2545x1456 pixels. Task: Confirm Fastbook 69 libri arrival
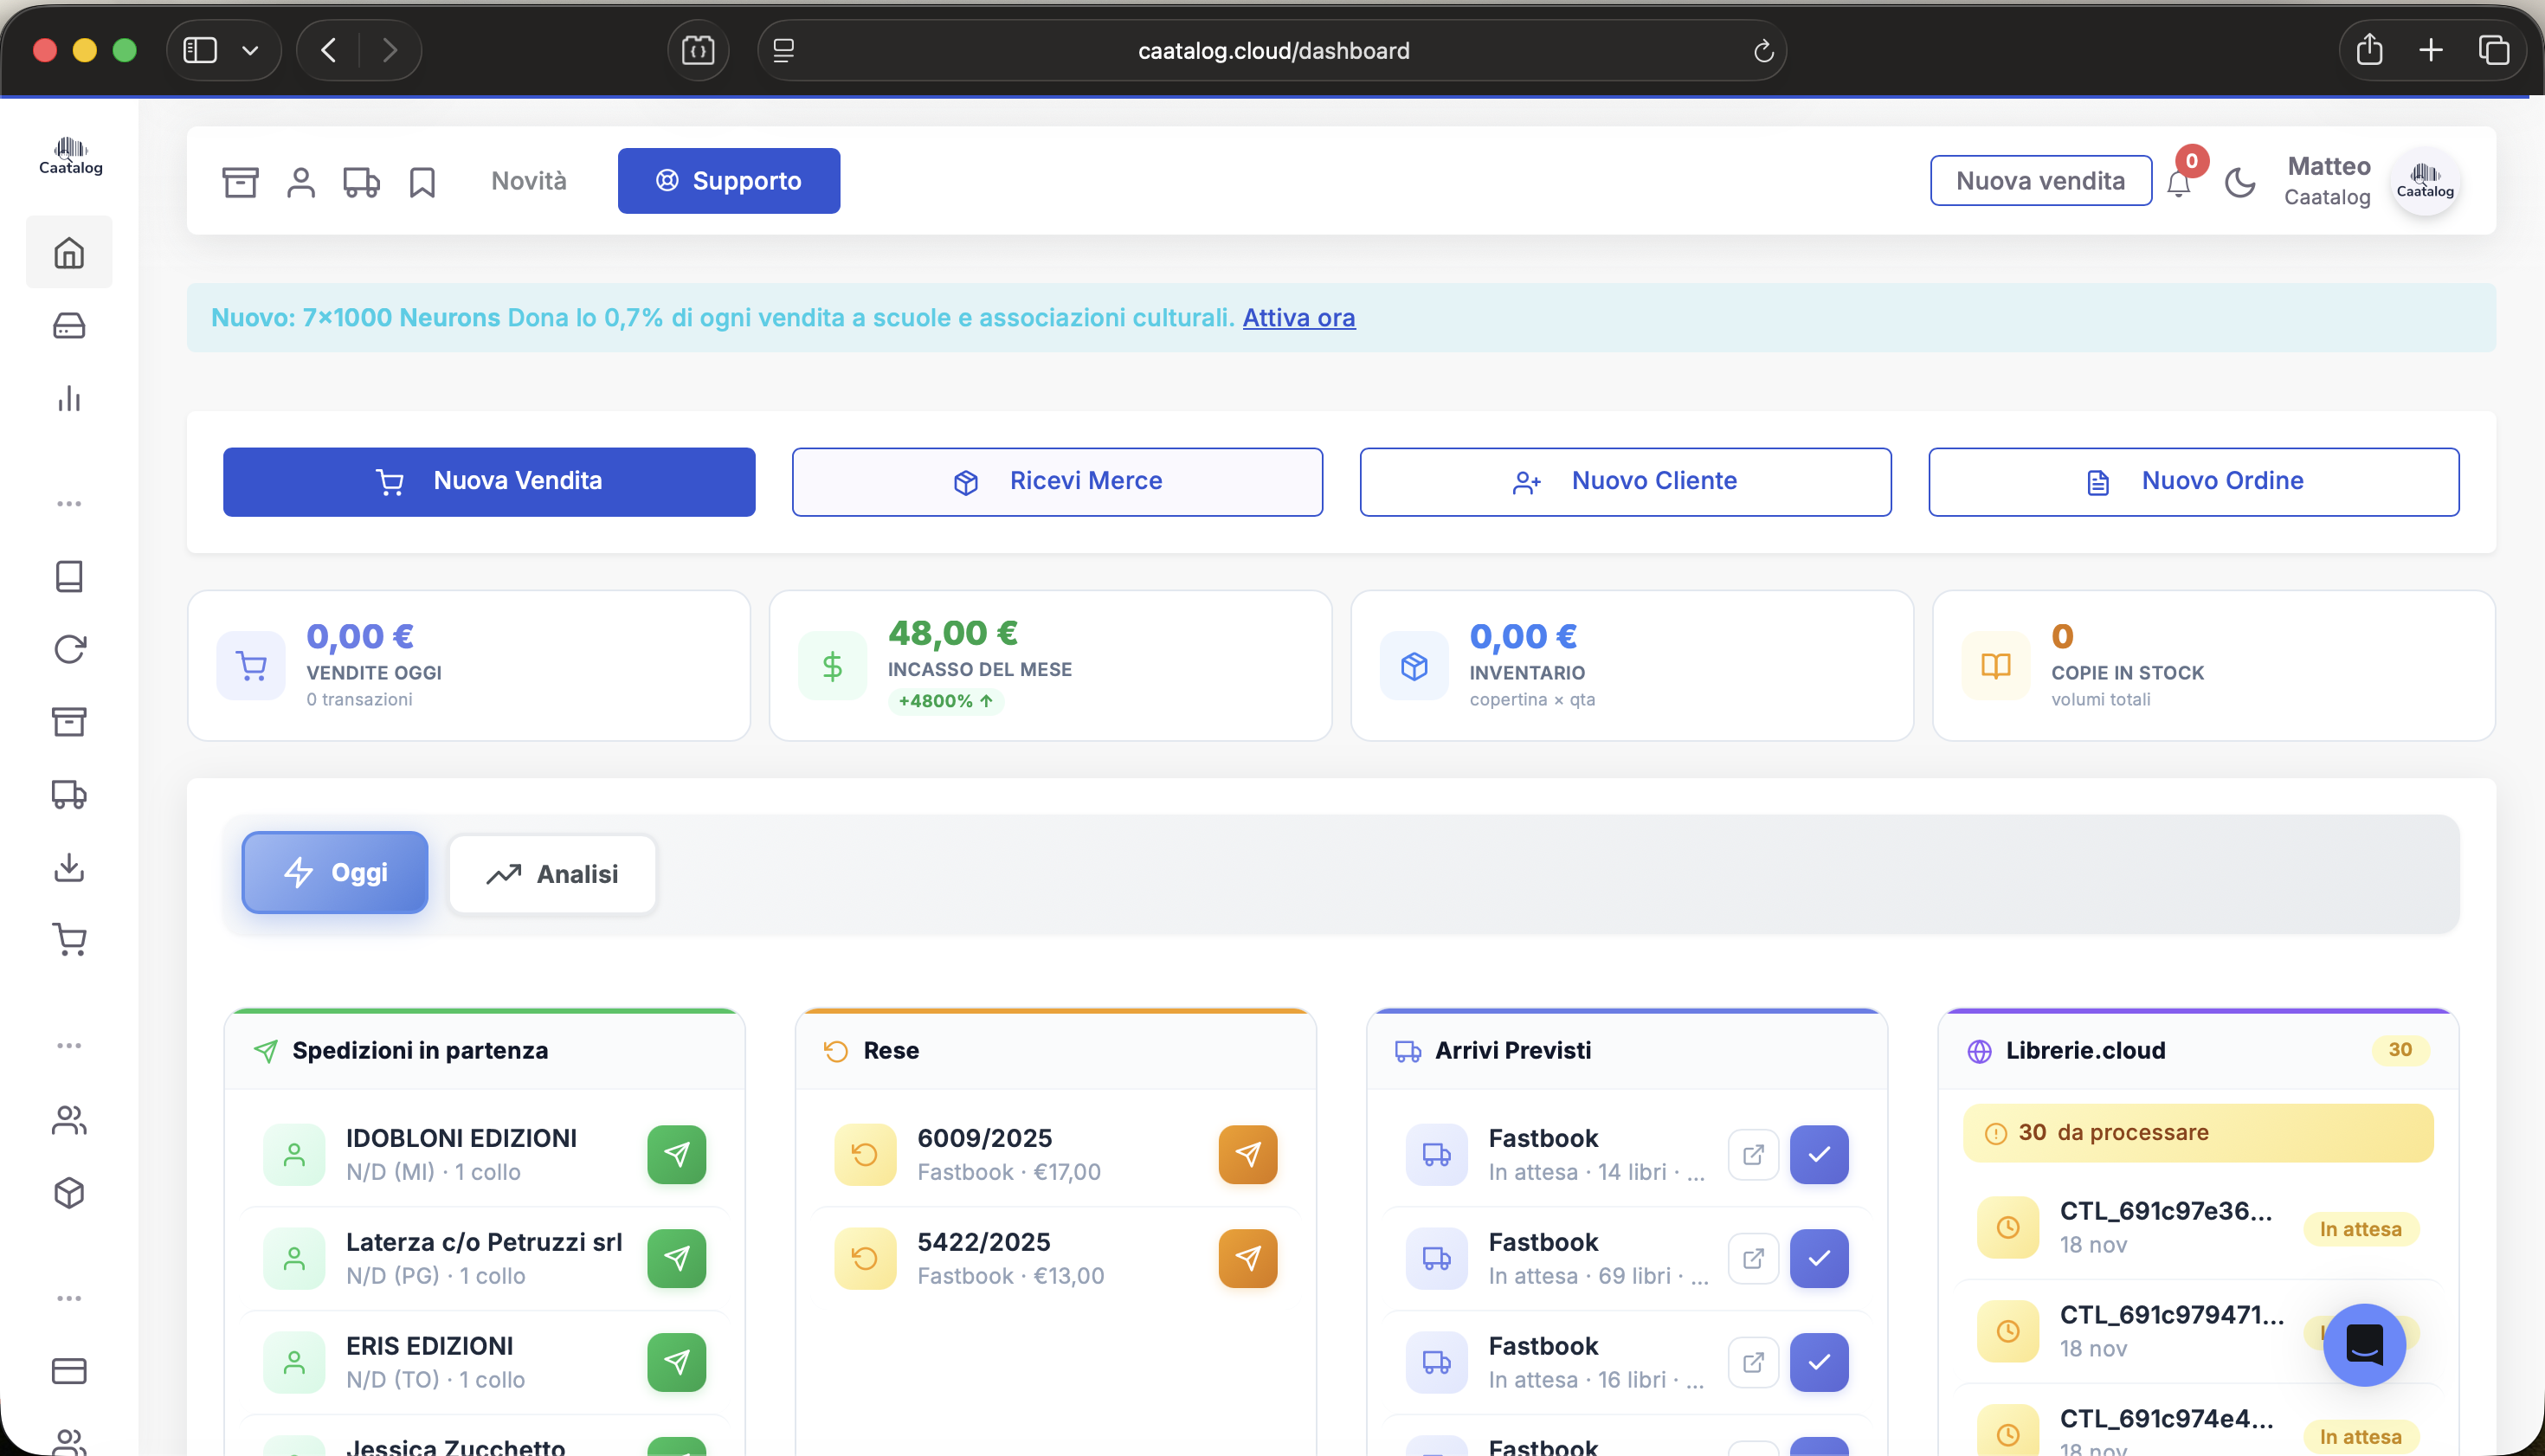tap(1819, 1258)
